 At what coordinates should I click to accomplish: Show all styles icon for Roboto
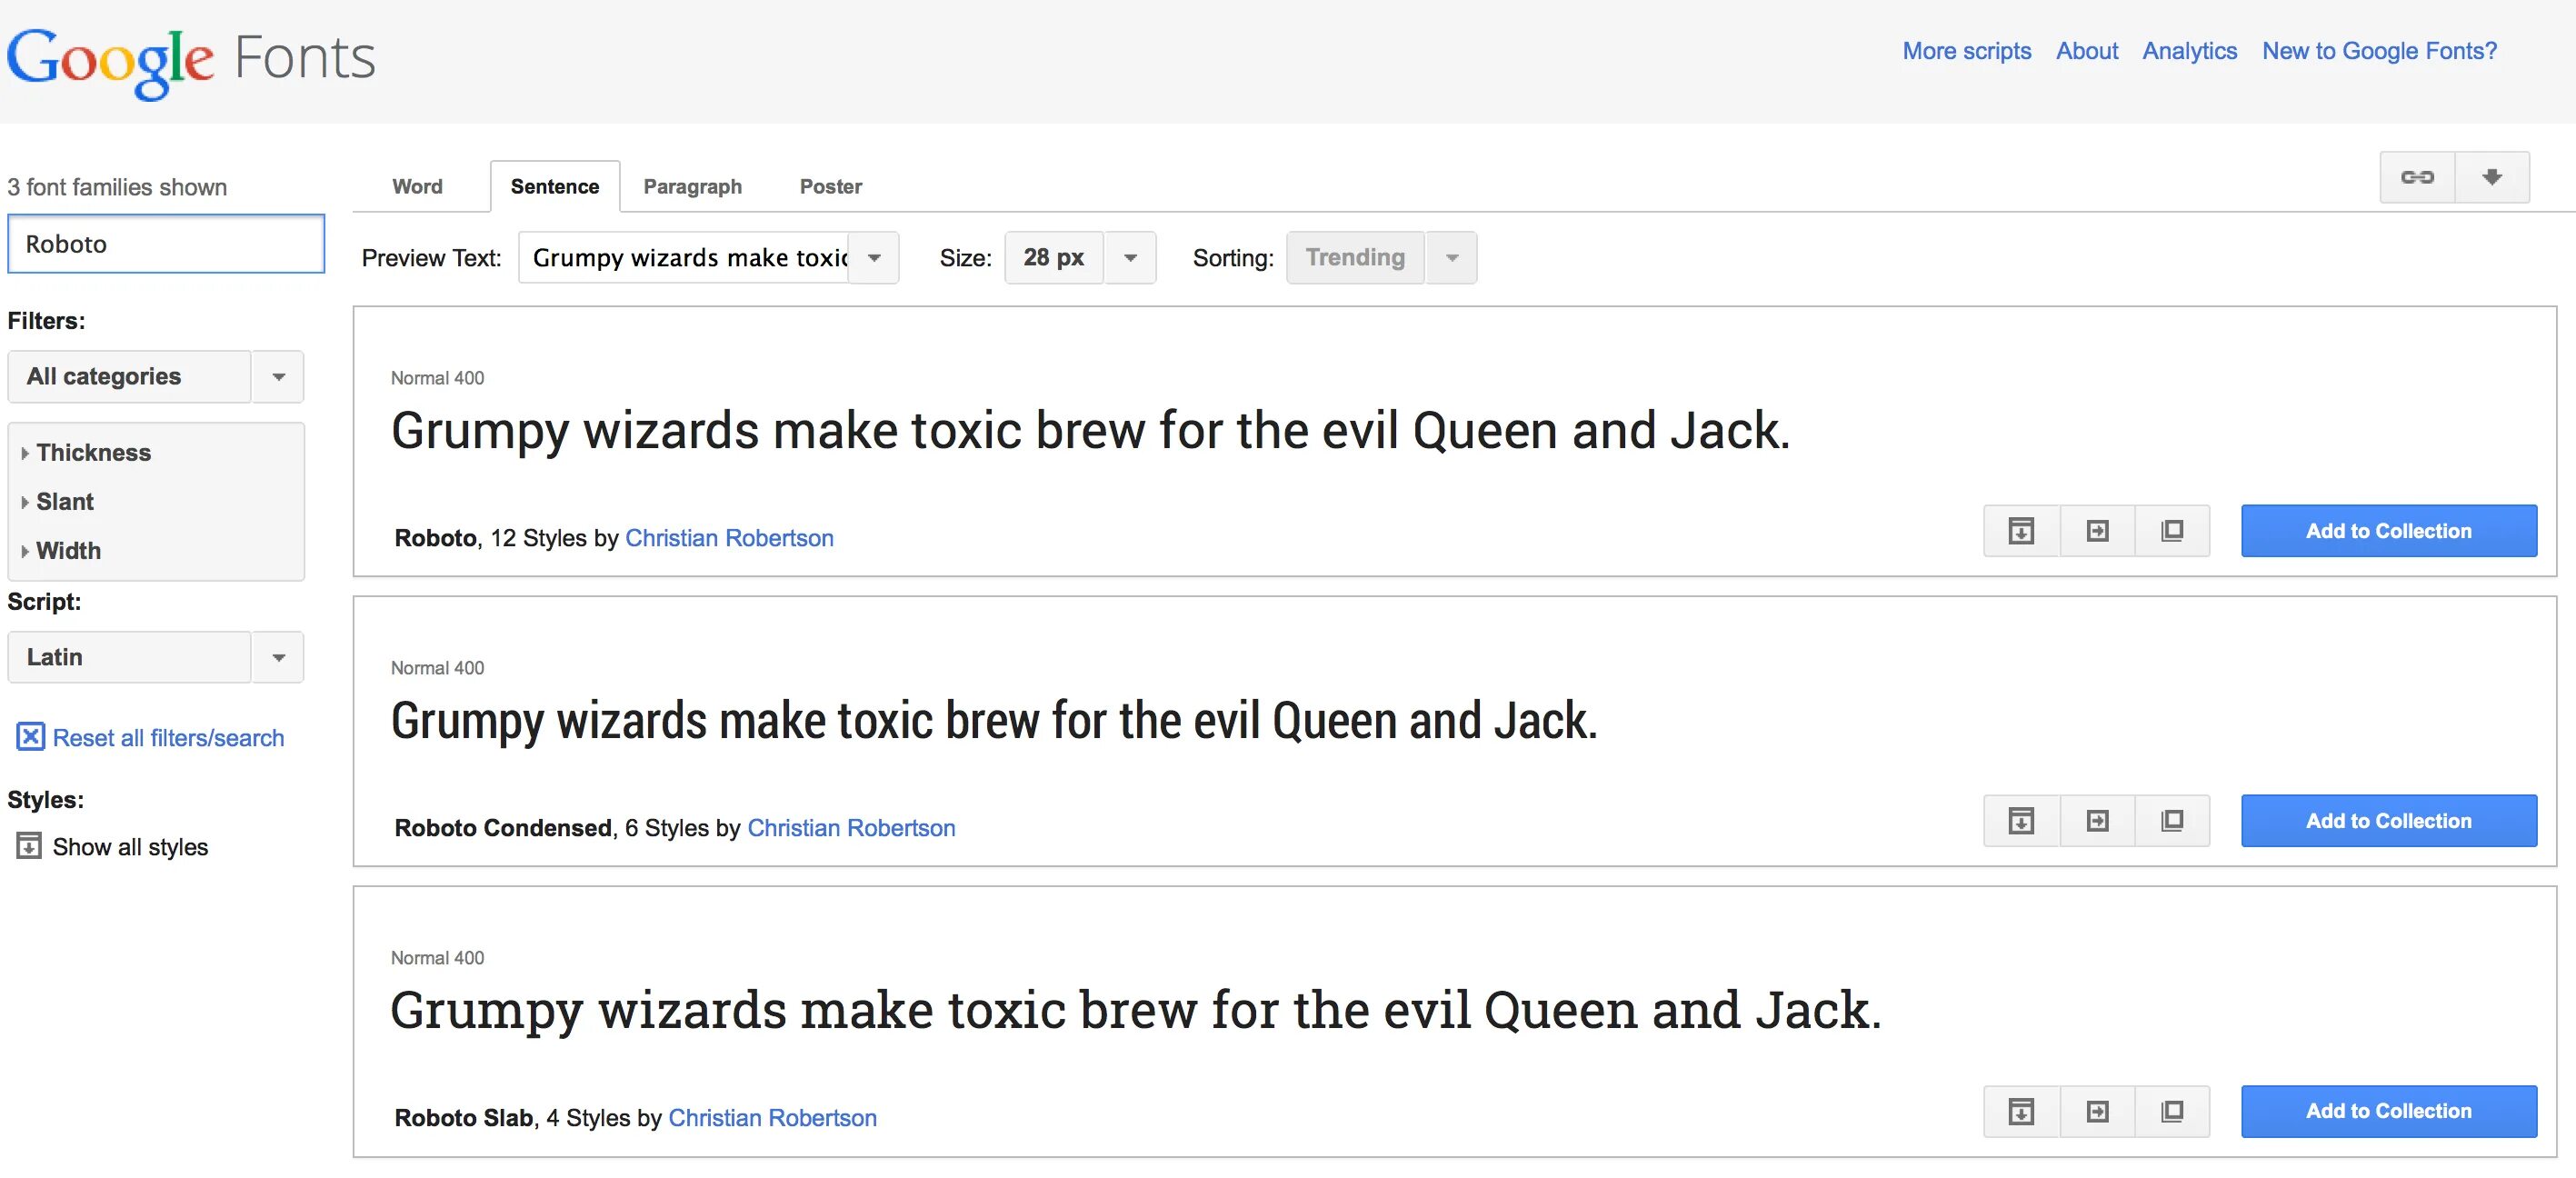click(x=2021, y=531)
